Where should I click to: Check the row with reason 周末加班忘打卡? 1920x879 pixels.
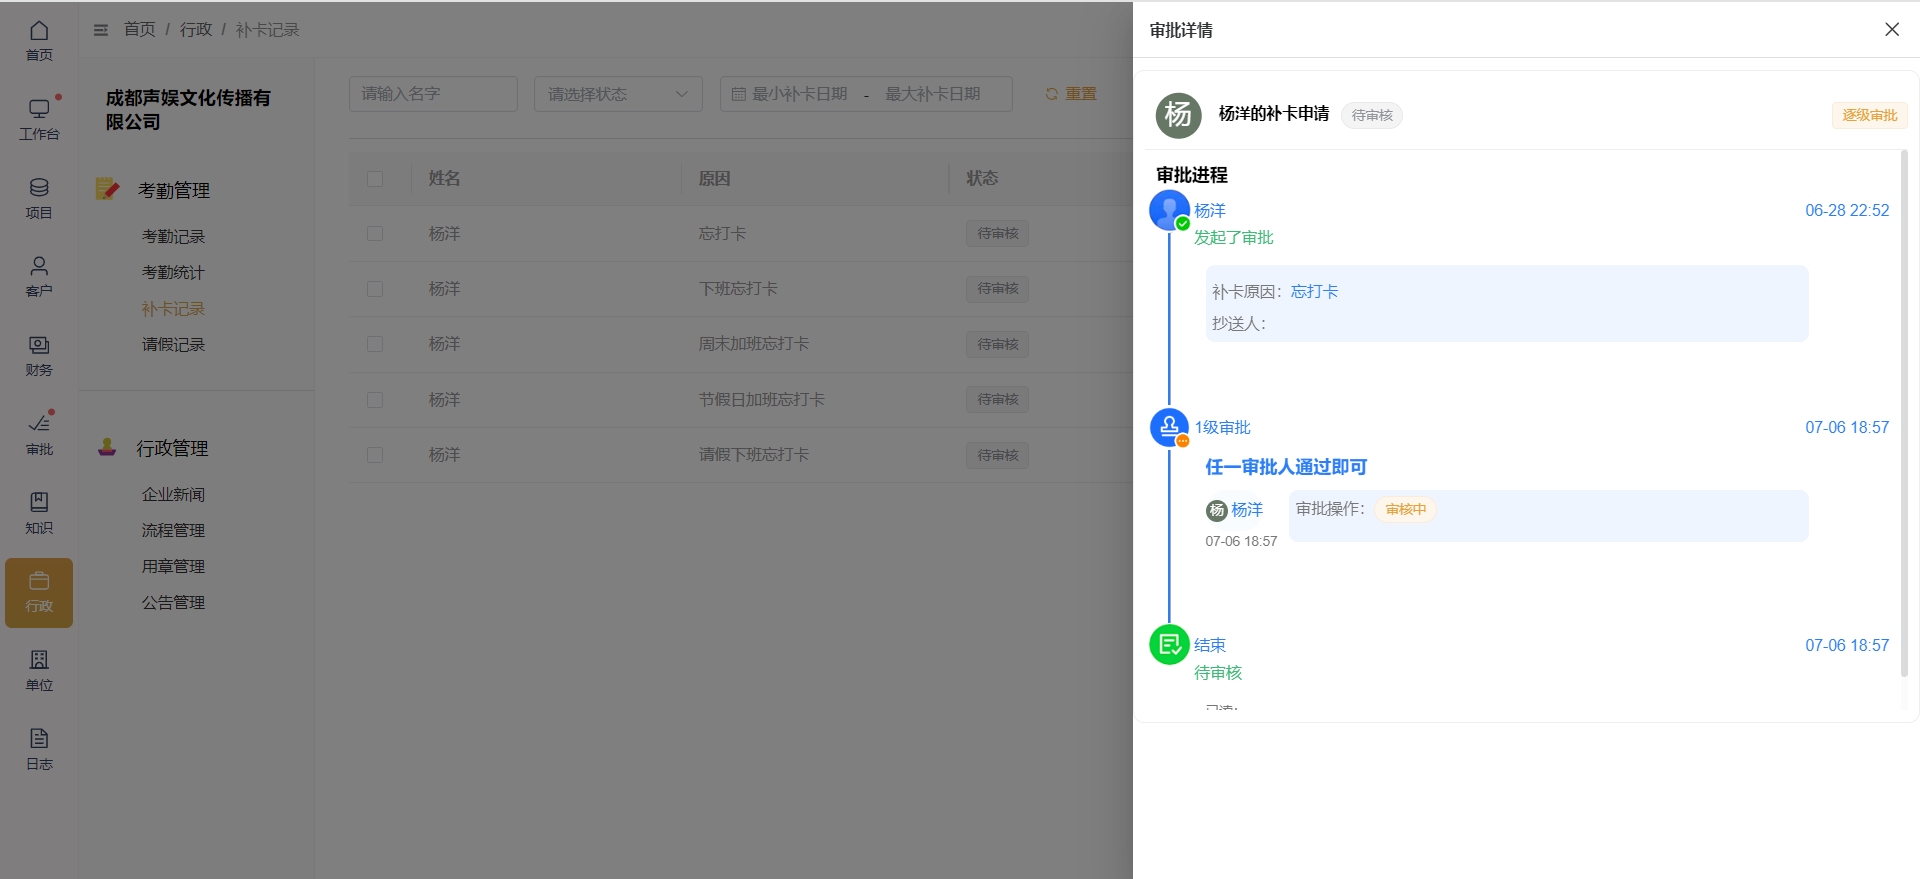coord(375,344)
